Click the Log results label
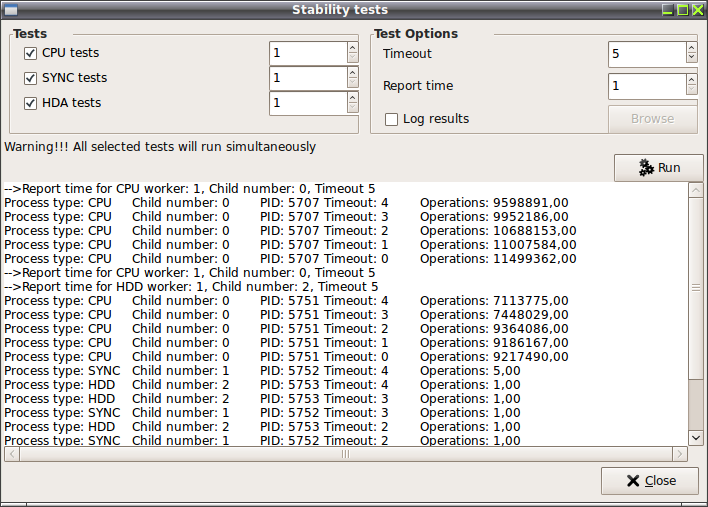The height and width of the screenshot is (507, 708). [436, 119]
